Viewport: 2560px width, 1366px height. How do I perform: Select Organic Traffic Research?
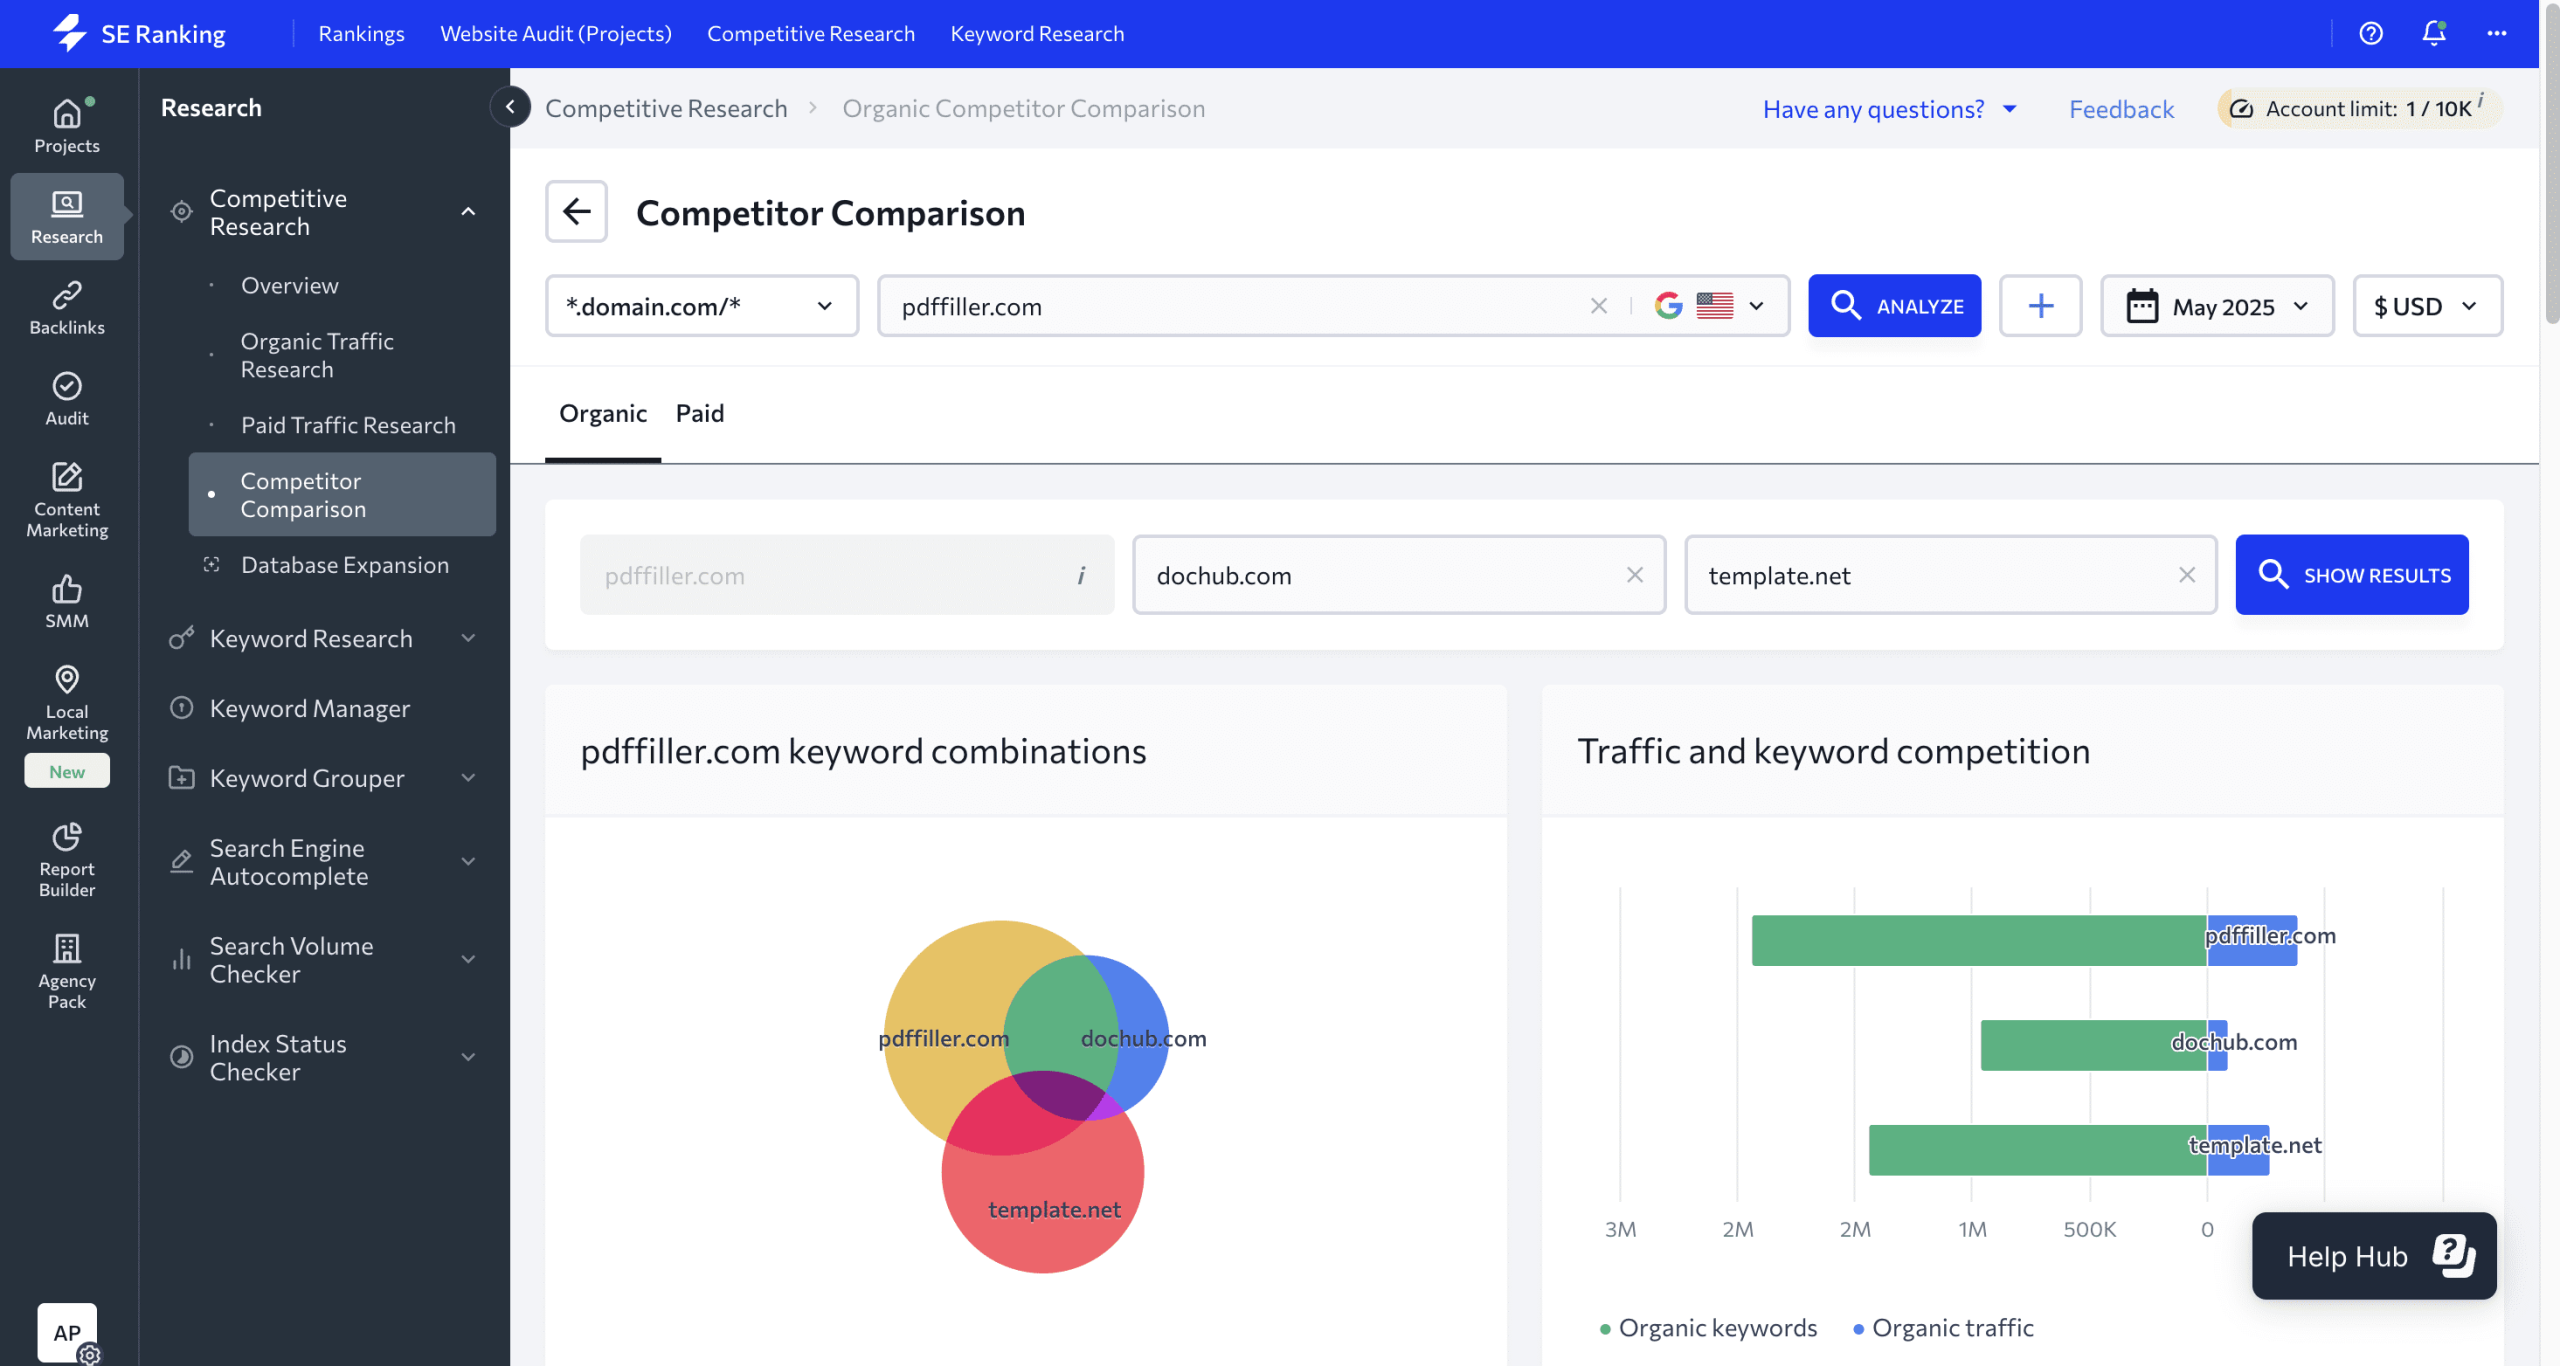tap(317, 355)
